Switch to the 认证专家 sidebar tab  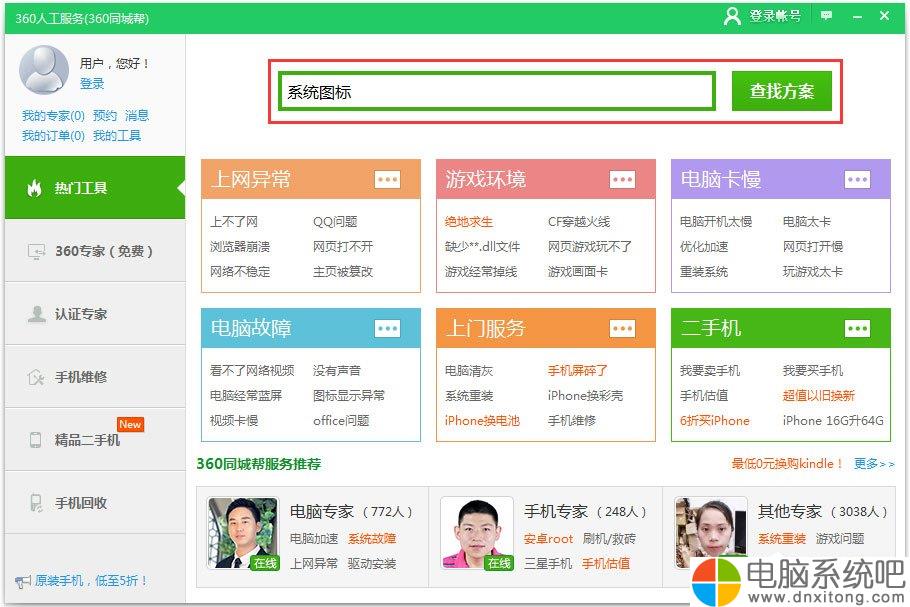(95, 314)
